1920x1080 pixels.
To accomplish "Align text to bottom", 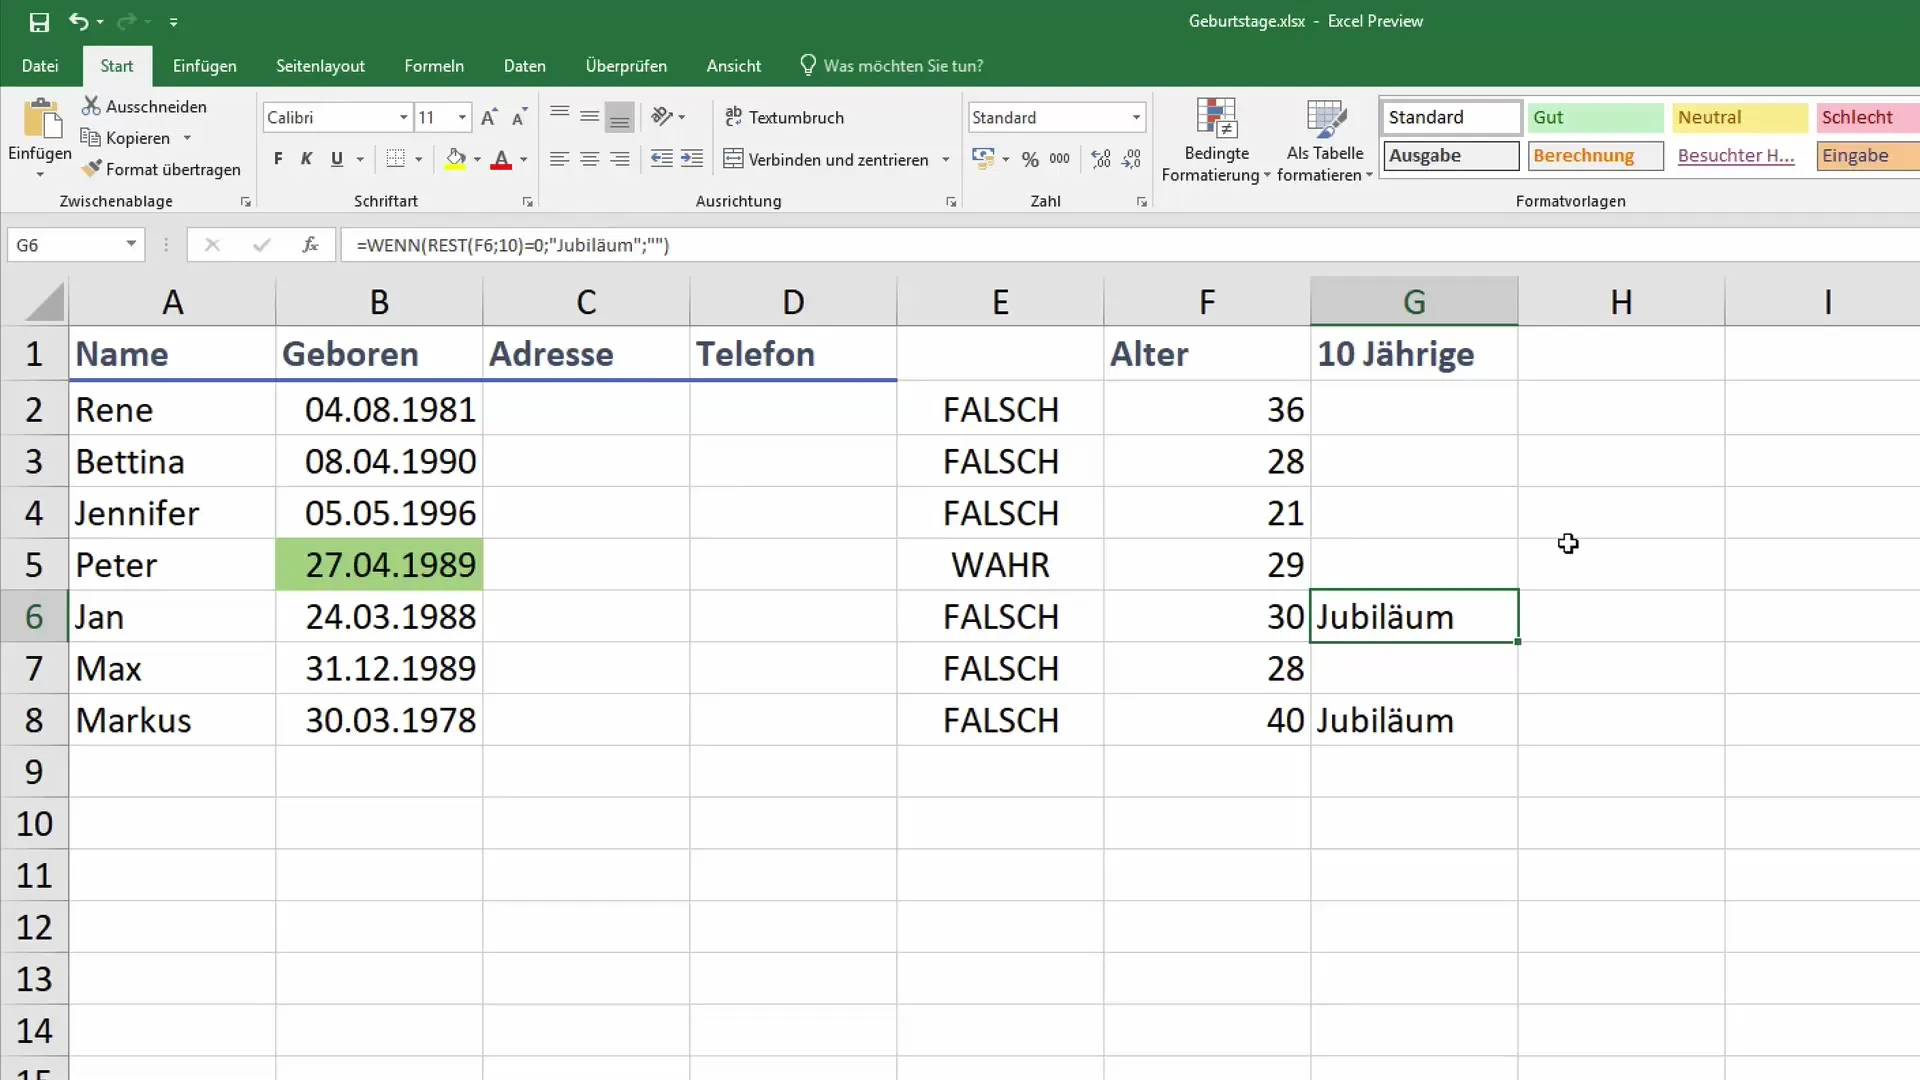I will 620,117.
